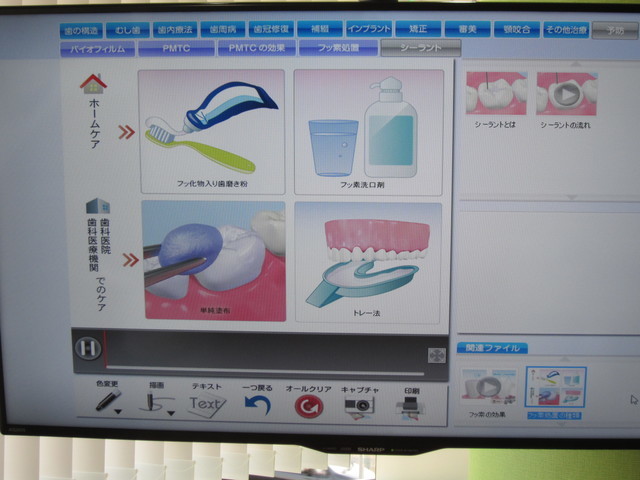Click the トレー法 tray method panel
The height and width of the screenshot is (480, 640).
tap(368, 262)
